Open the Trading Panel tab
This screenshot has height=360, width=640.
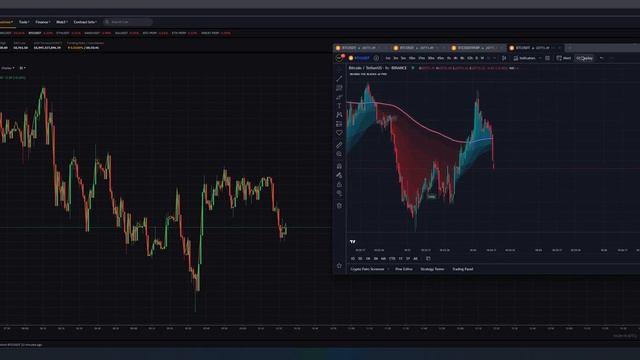(463, 269)
